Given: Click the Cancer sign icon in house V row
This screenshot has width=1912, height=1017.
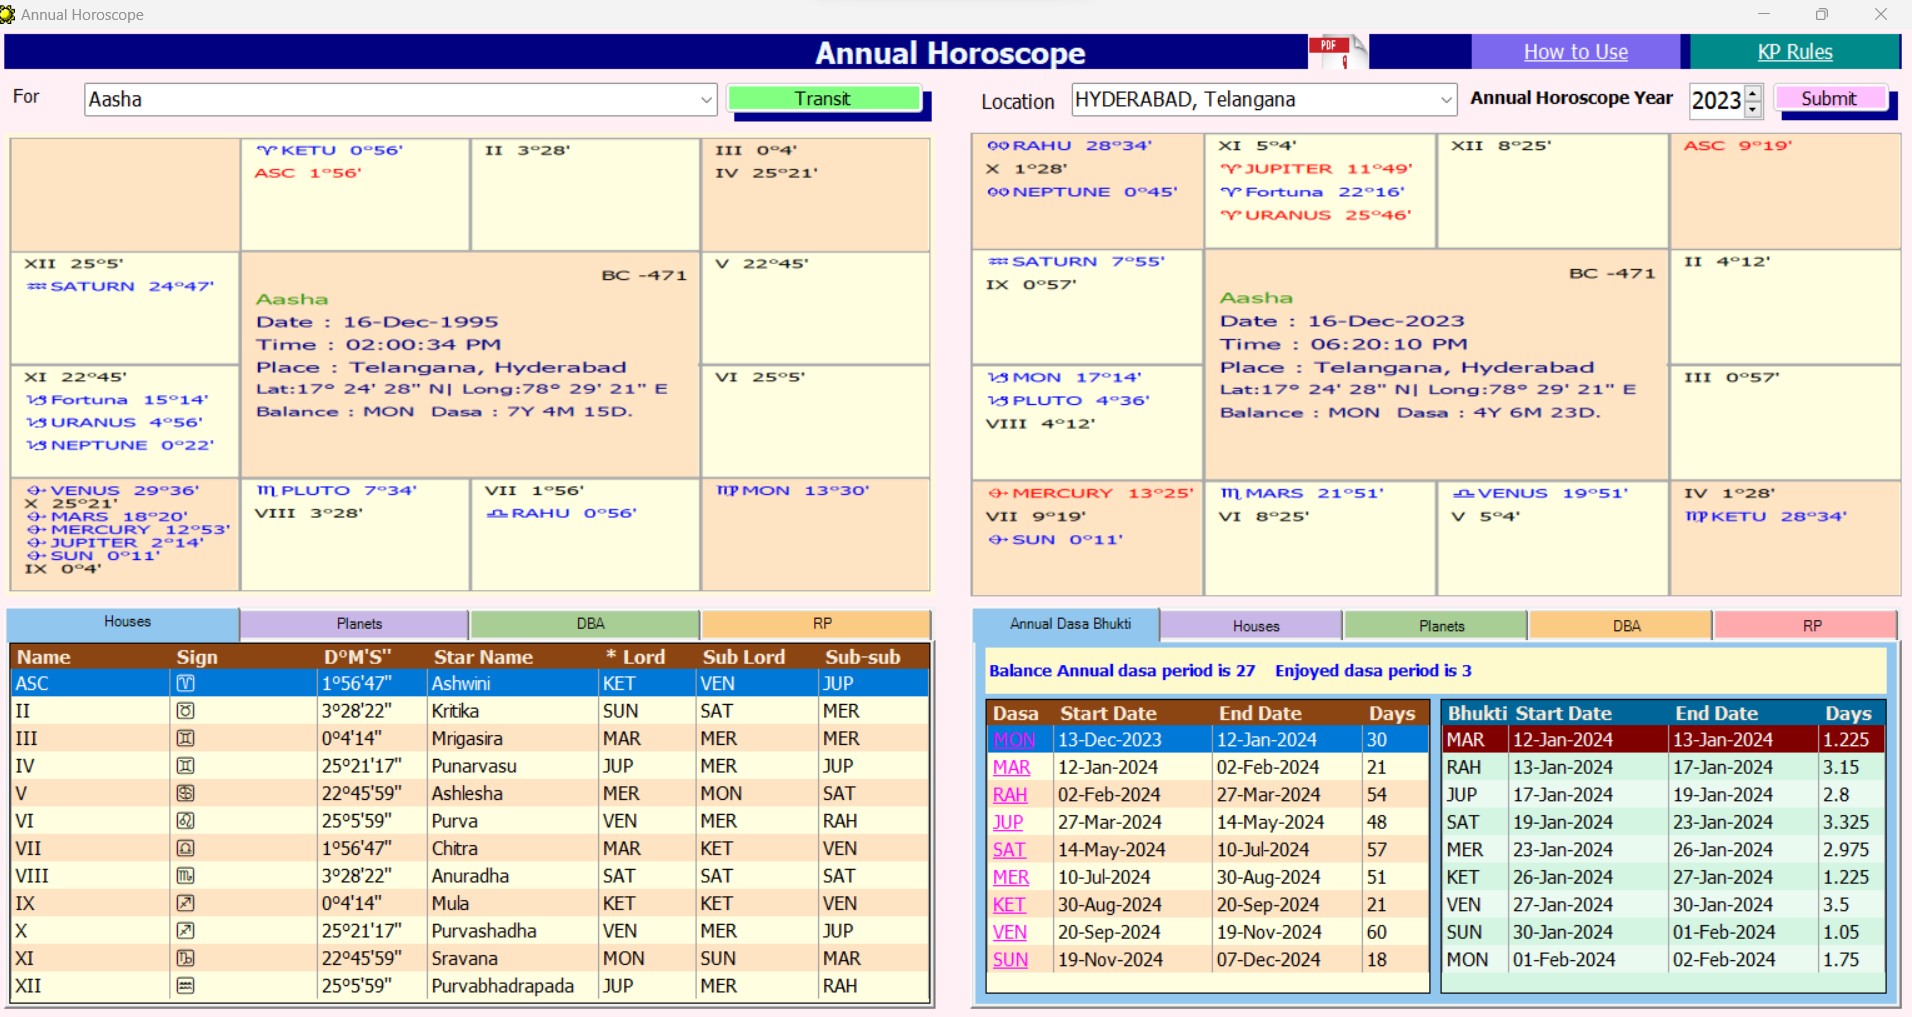Looking at the screenshot, I should 185,793.
